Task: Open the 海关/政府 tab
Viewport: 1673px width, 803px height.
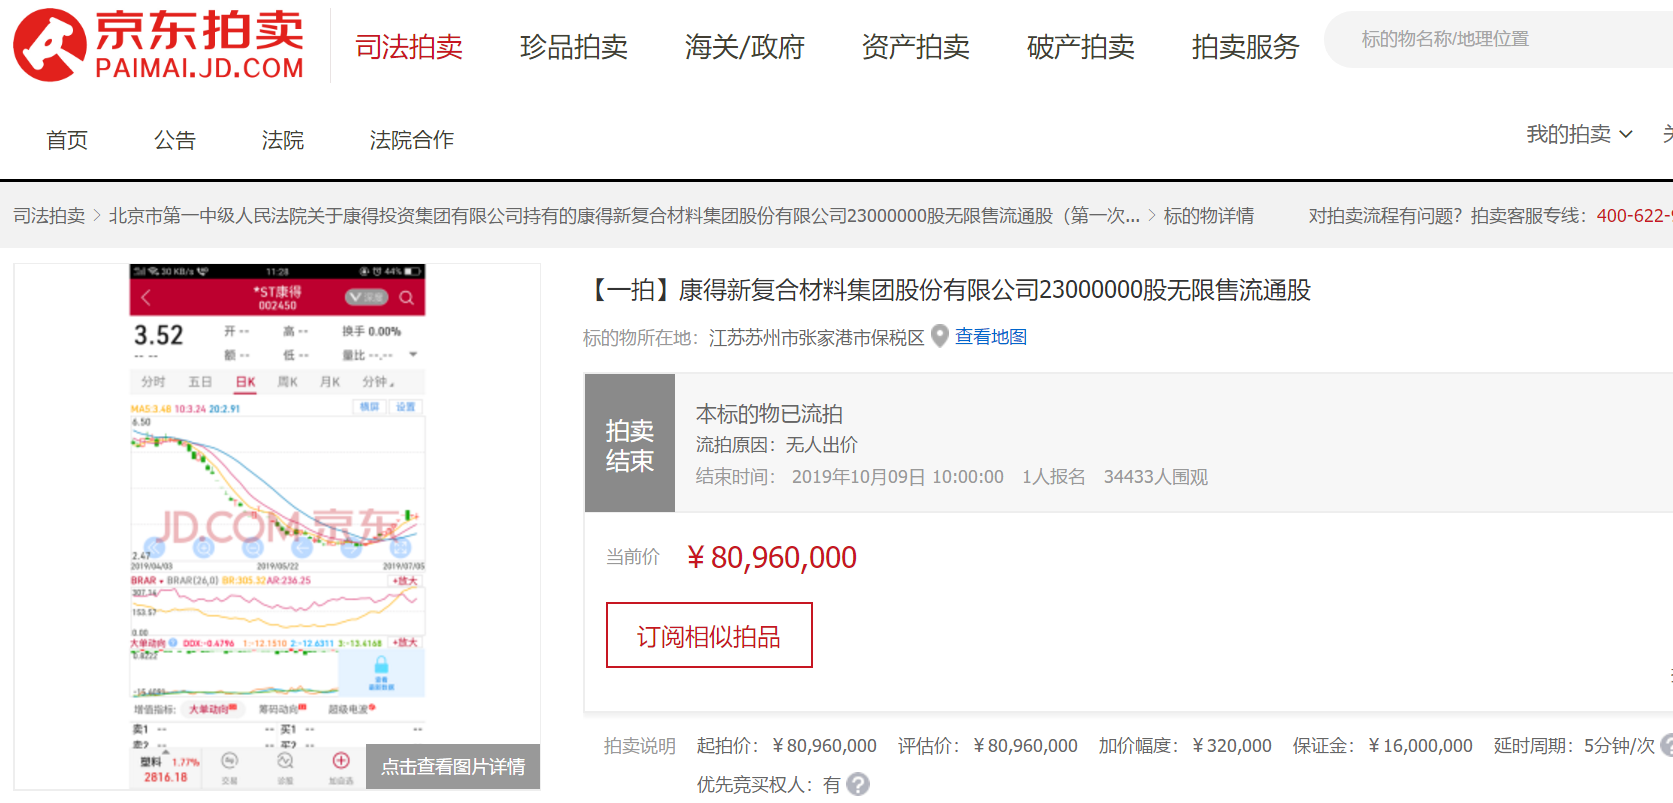Action: tap(745, 46)
